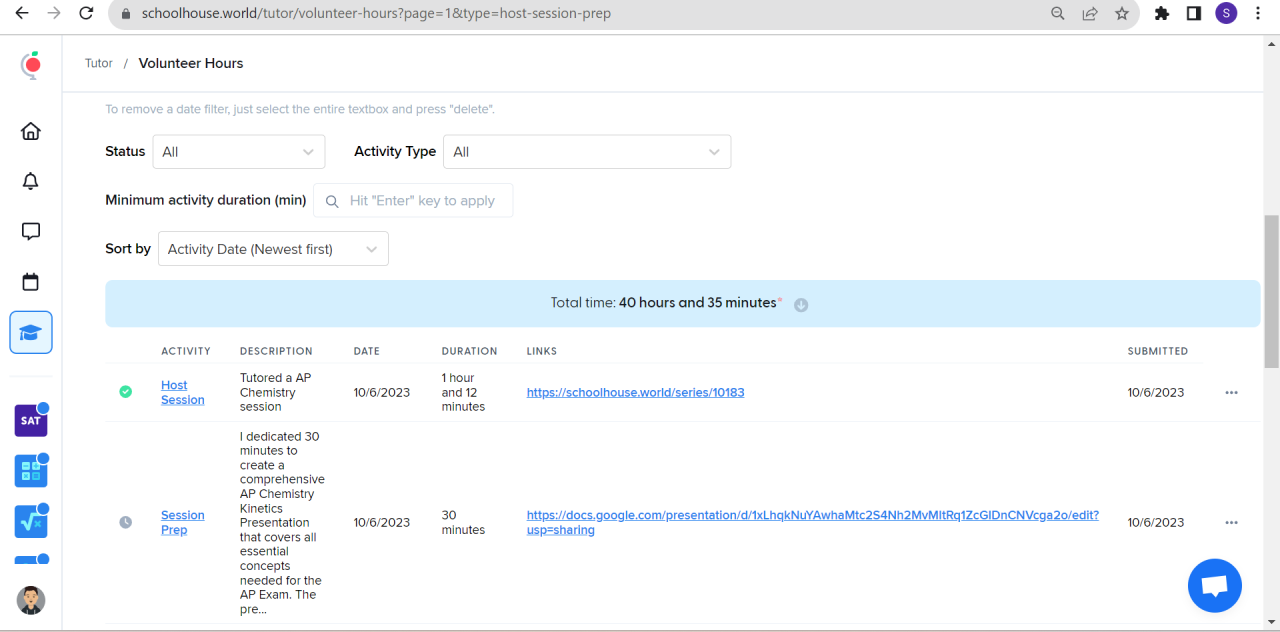Open the Google Docs presentation link

click(812, 522)
